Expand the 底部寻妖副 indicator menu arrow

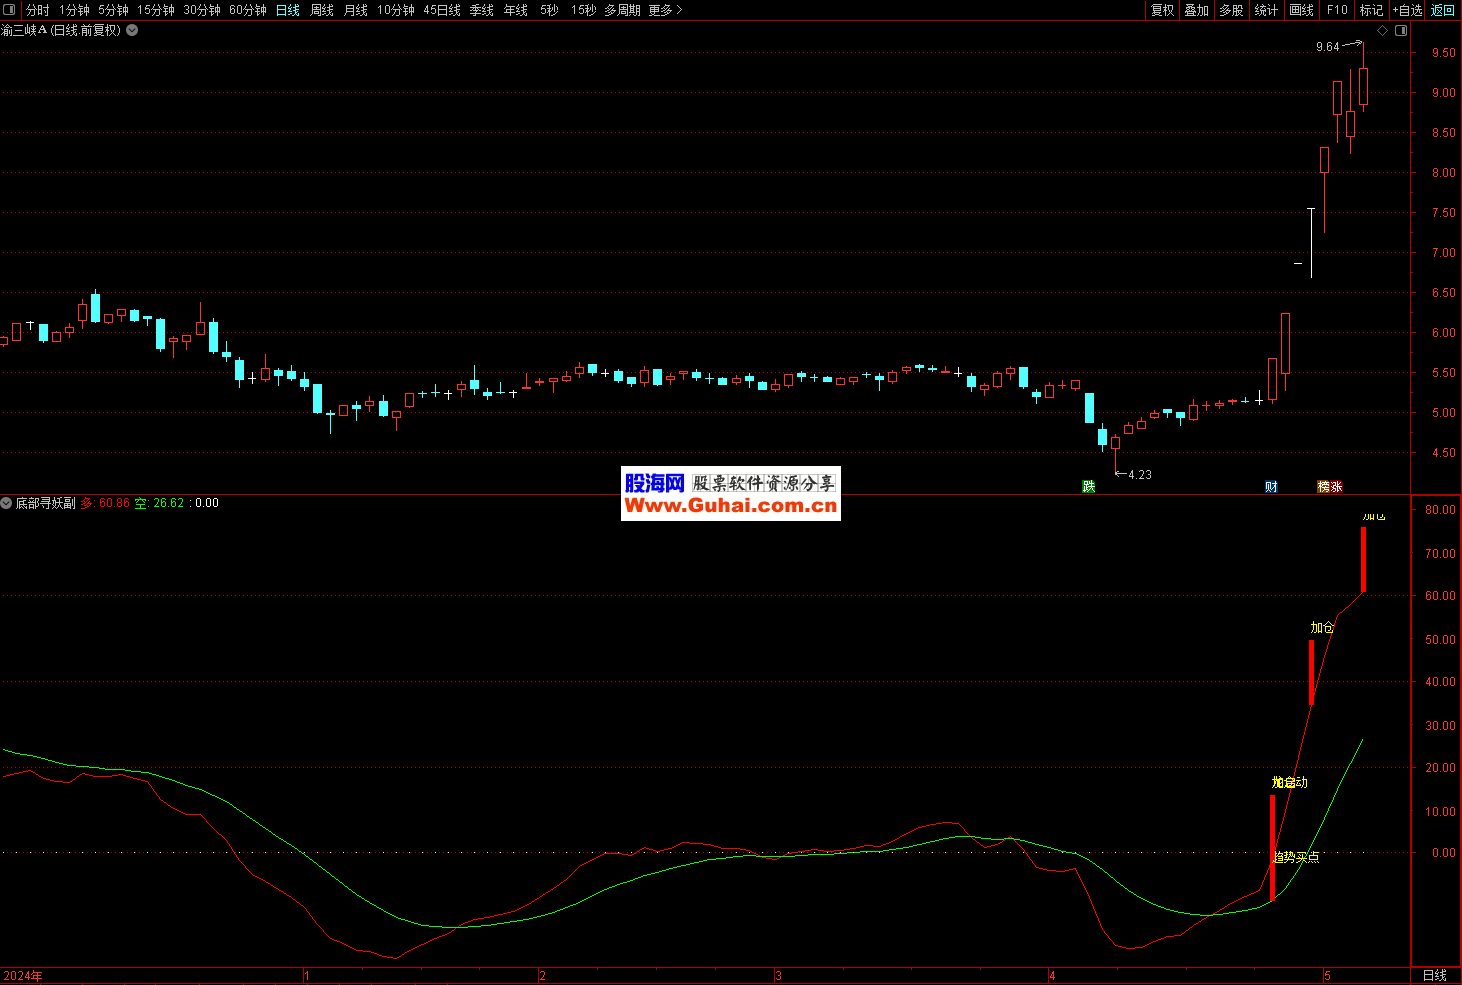point(6,503)
